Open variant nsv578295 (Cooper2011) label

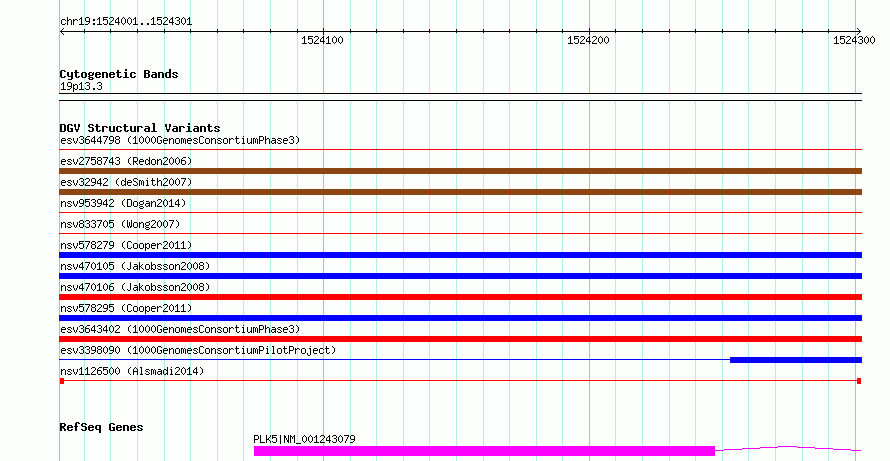[x=126, y=308]
